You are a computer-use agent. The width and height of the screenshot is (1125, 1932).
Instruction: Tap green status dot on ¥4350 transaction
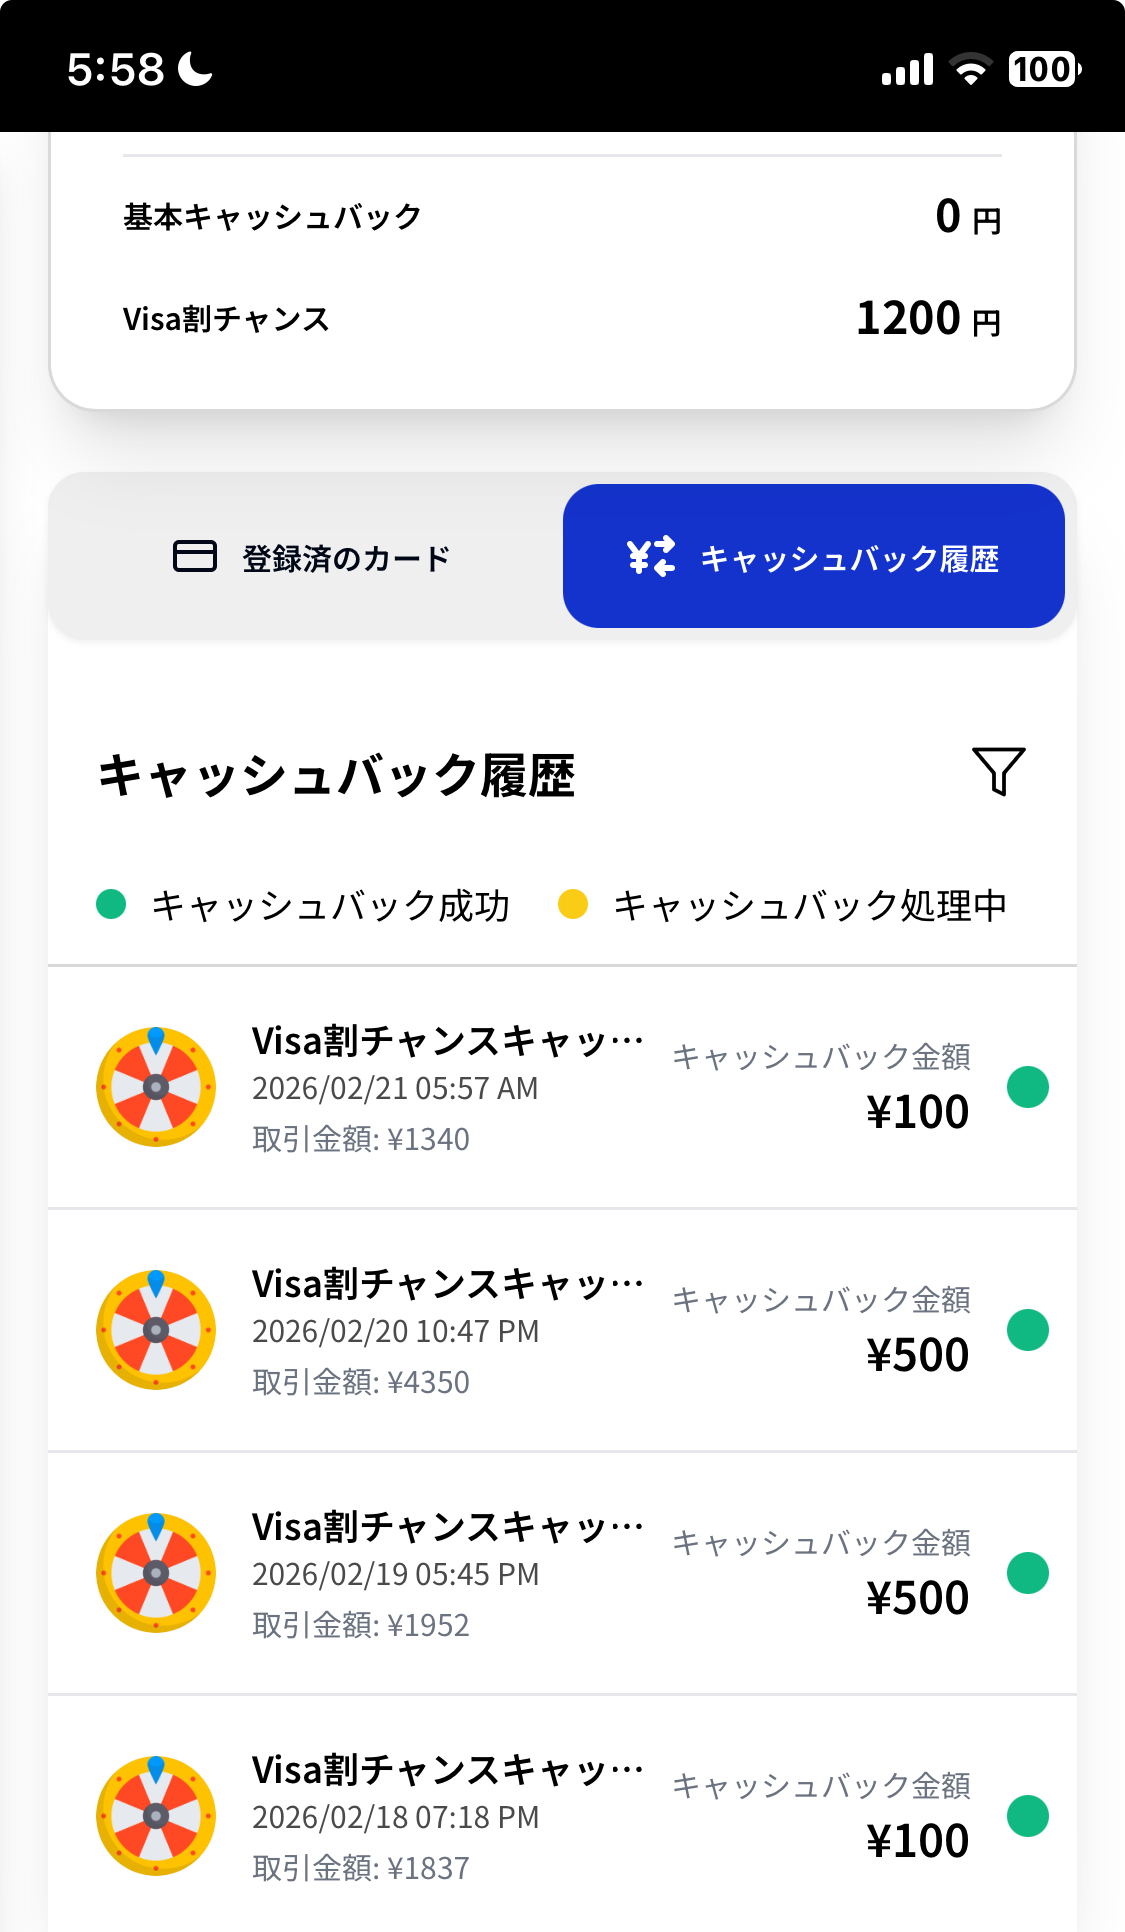tap(1027, 1330)
